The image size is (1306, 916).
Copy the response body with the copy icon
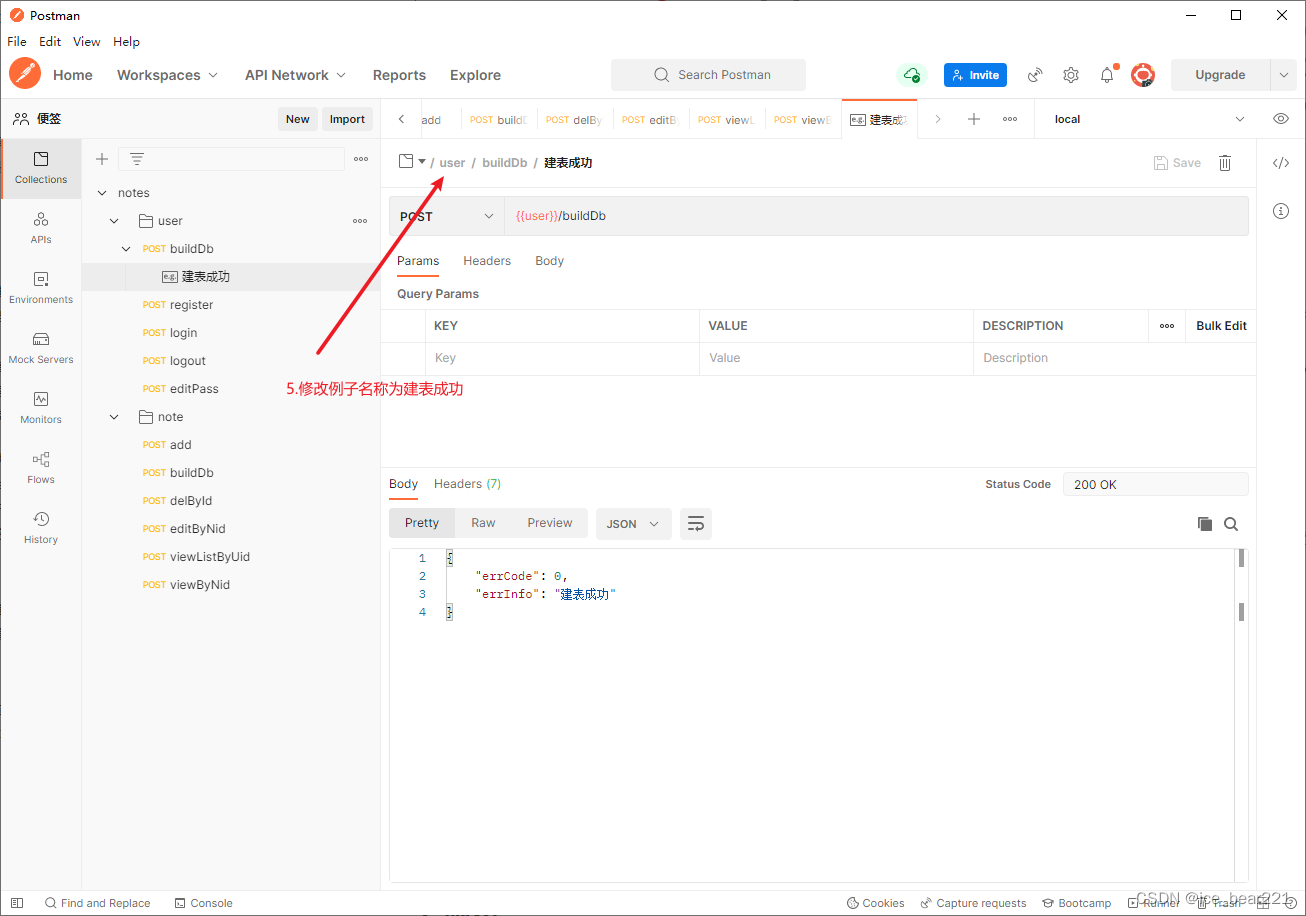1205,524
